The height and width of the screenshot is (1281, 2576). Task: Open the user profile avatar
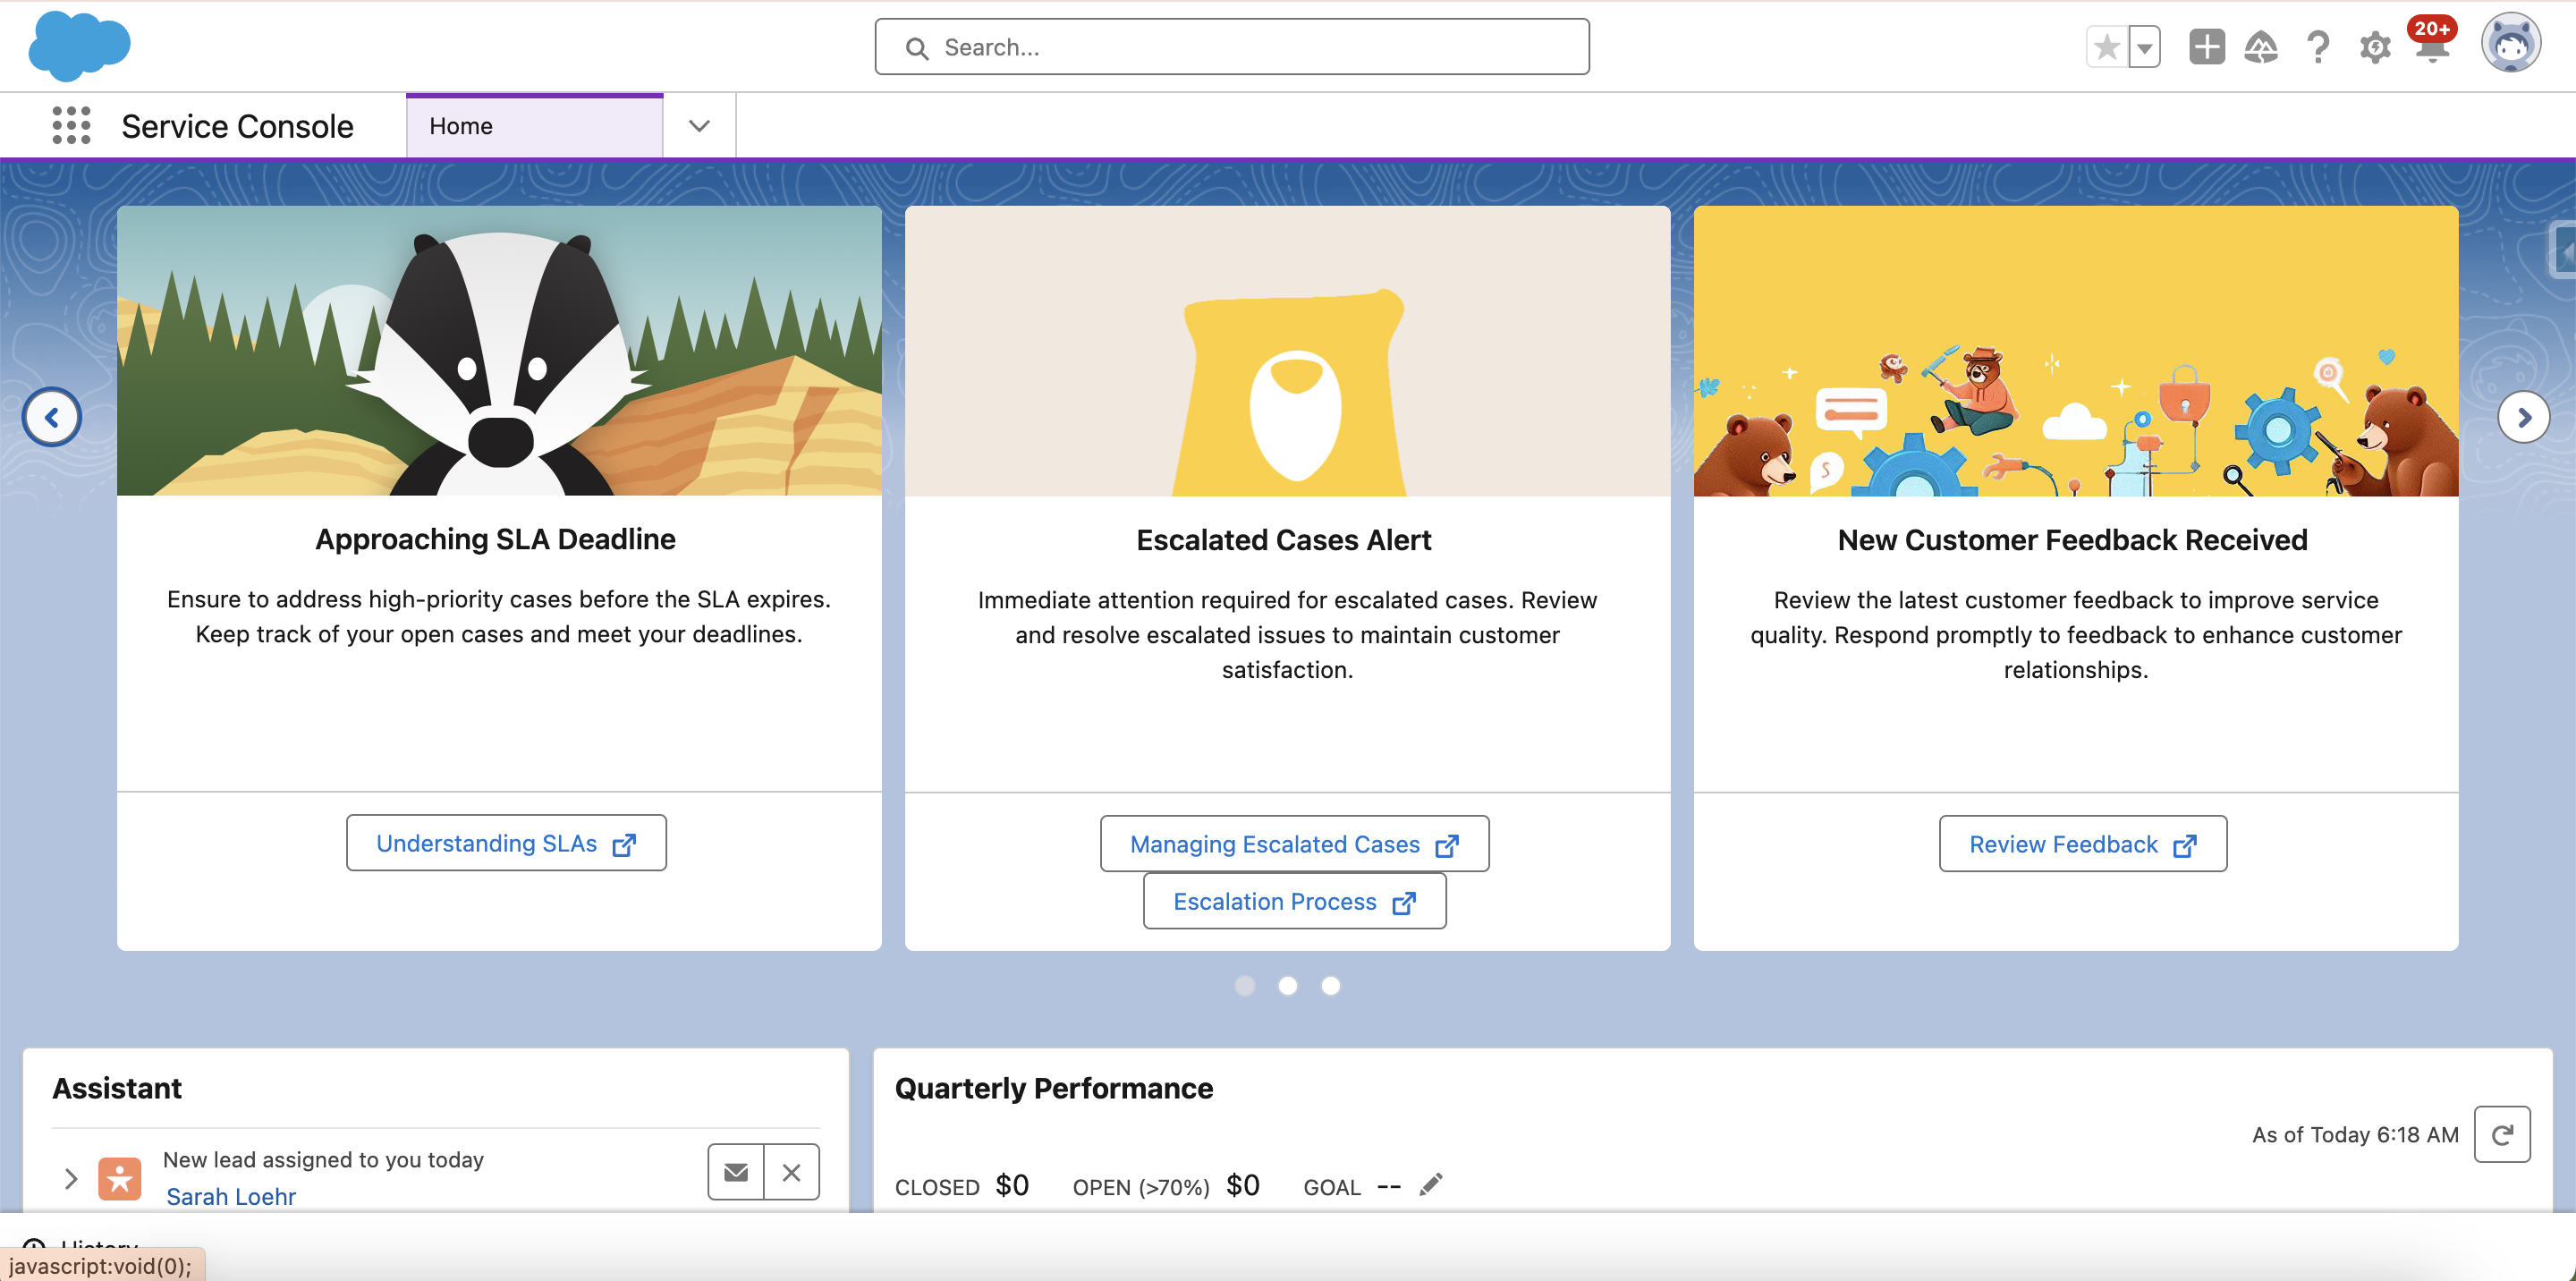point(2511,43)
